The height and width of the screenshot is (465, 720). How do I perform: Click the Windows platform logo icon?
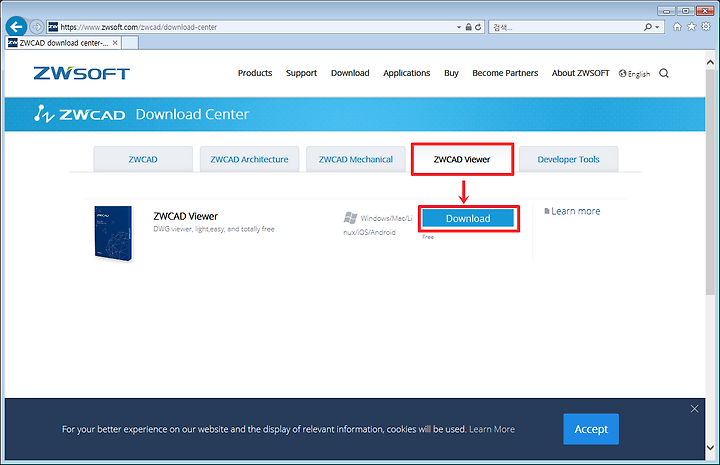(x=350, y=218)
